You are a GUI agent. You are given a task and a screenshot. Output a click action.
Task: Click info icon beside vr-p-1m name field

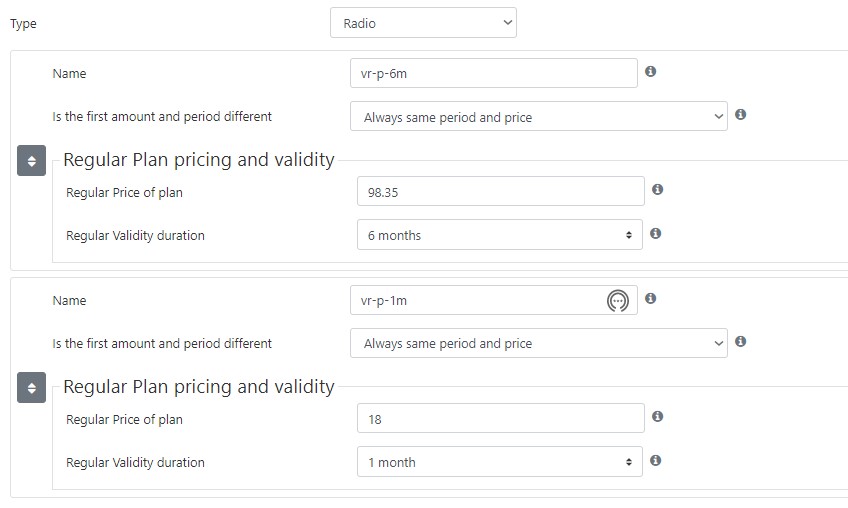pyautogui.click(x=651, y=298)
